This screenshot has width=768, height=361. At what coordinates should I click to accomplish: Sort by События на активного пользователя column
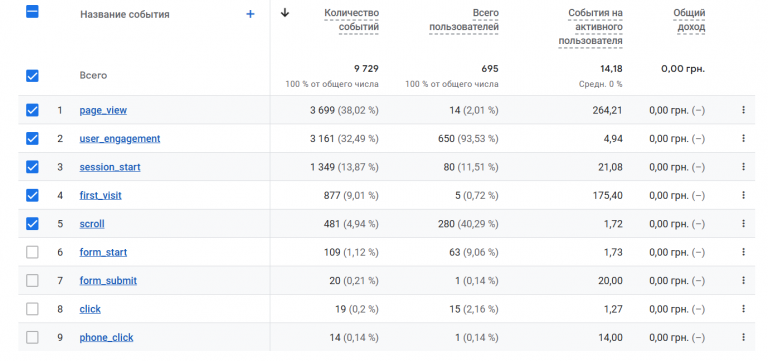[x=590, y=27]
